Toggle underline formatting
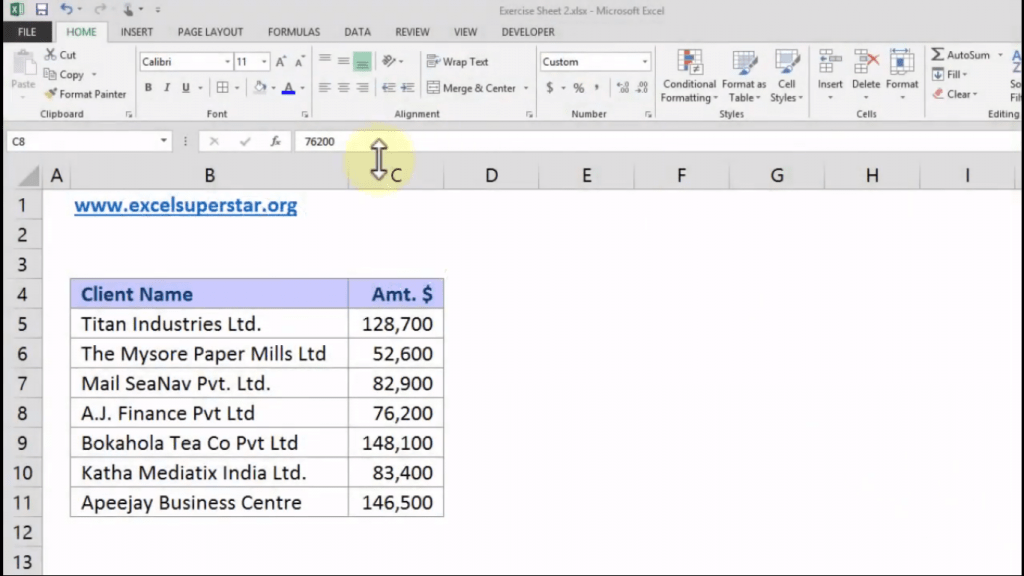The image size is (1024, 576). pyautogui.click(x=184, y=88)
